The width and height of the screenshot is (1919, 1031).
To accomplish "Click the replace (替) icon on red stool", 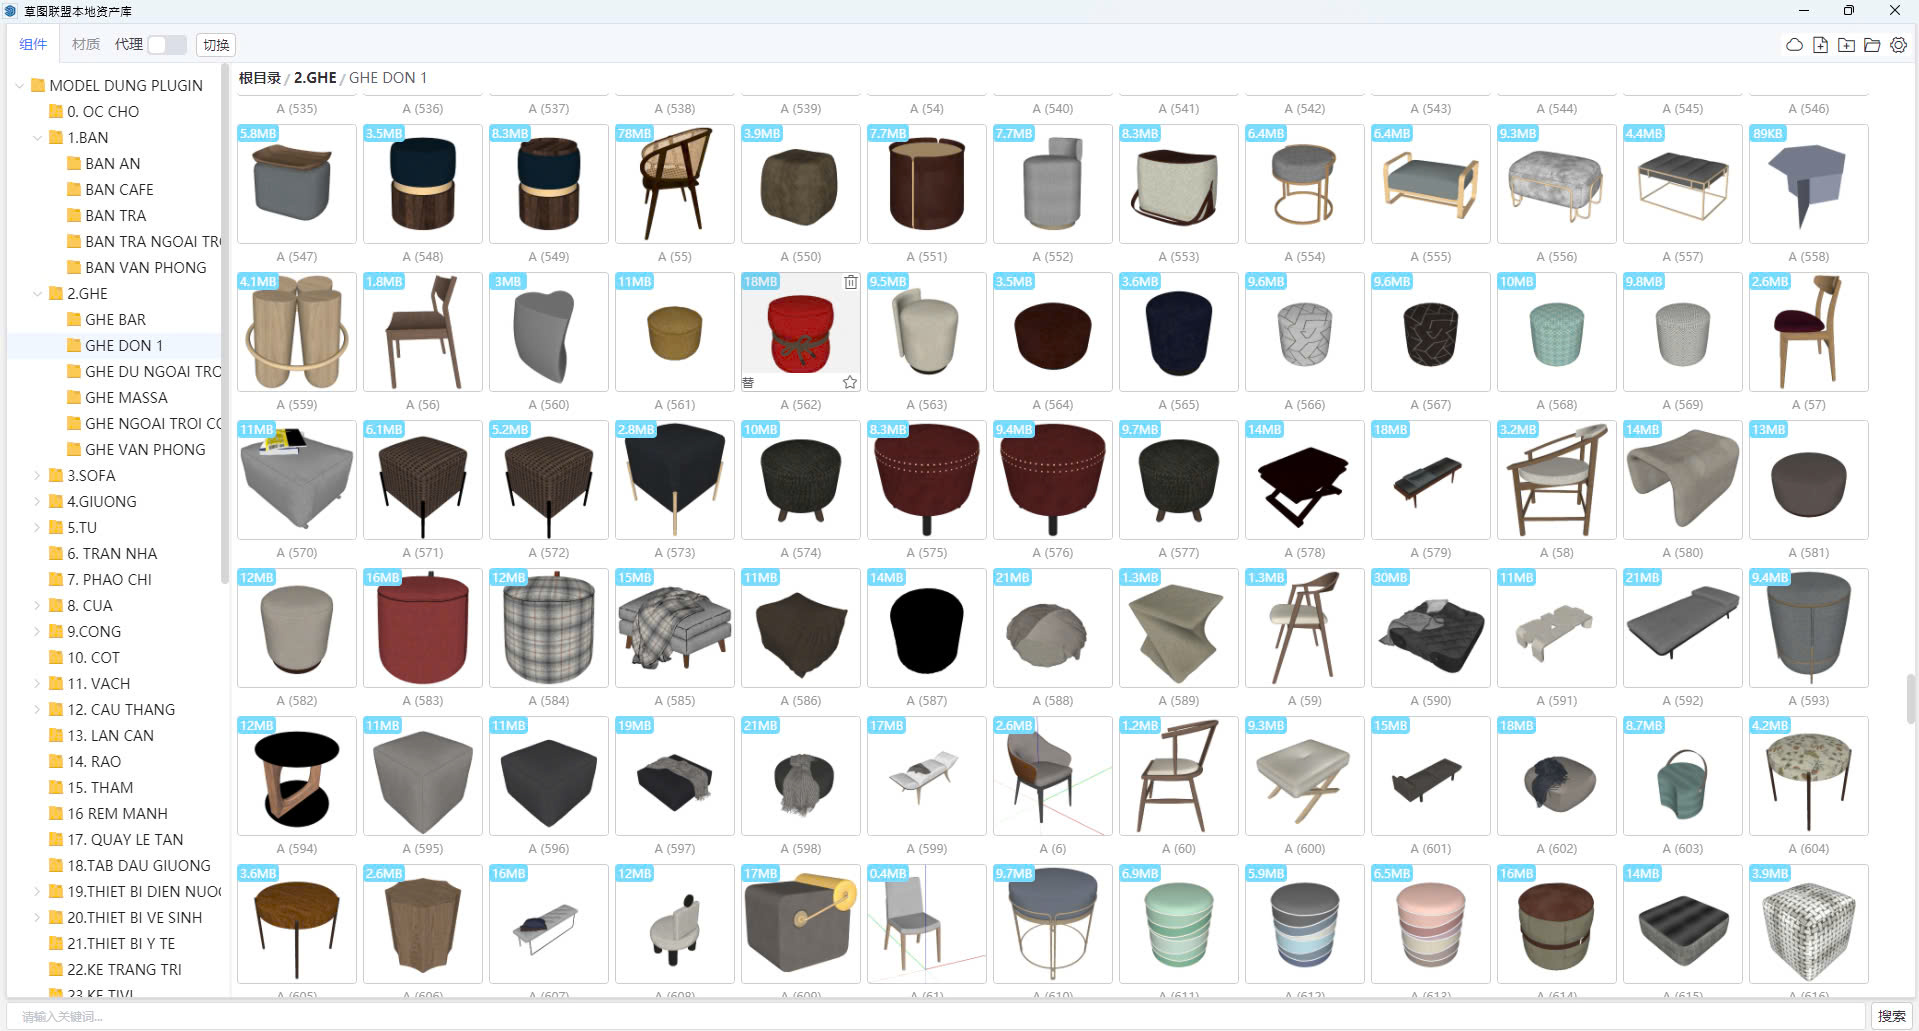I will [748, 382].
